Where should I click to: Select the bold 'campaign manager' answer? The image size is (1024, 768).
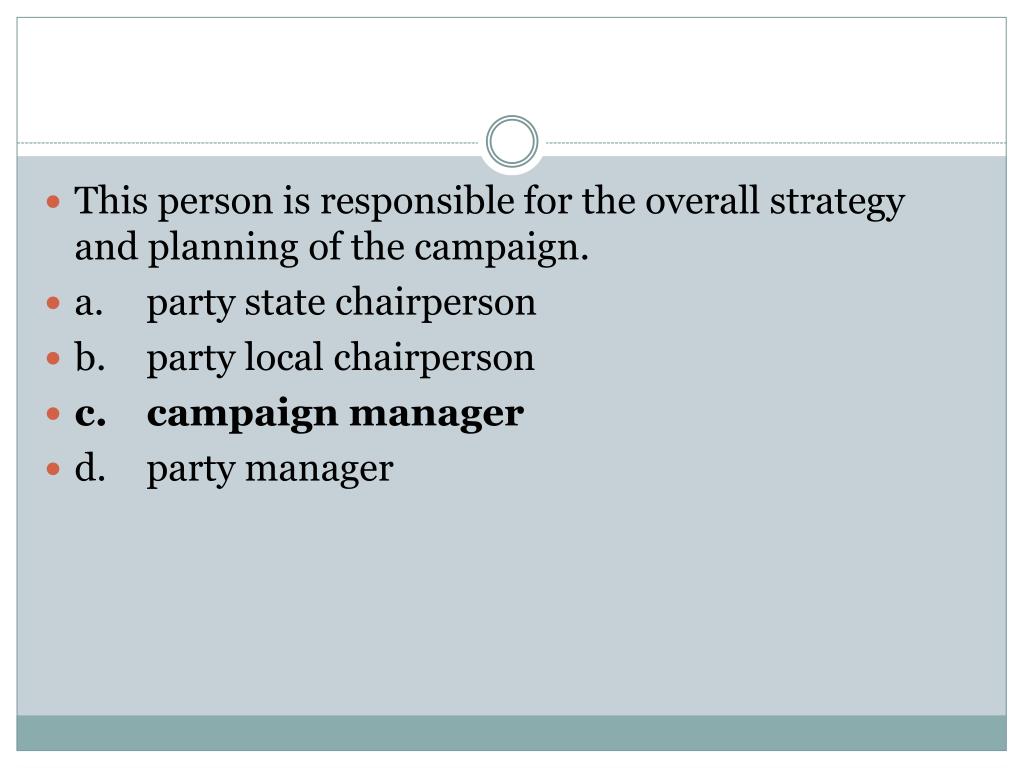tap(335, 414)
